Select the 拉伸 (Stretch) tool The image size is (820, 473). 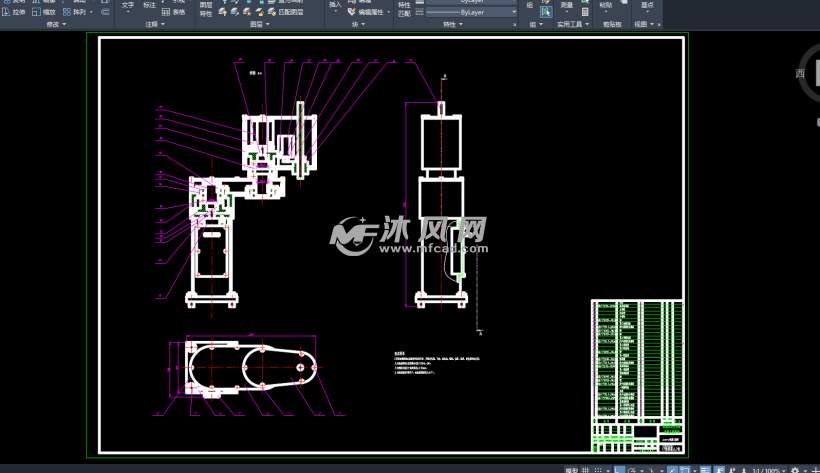(x=14, y=12)
